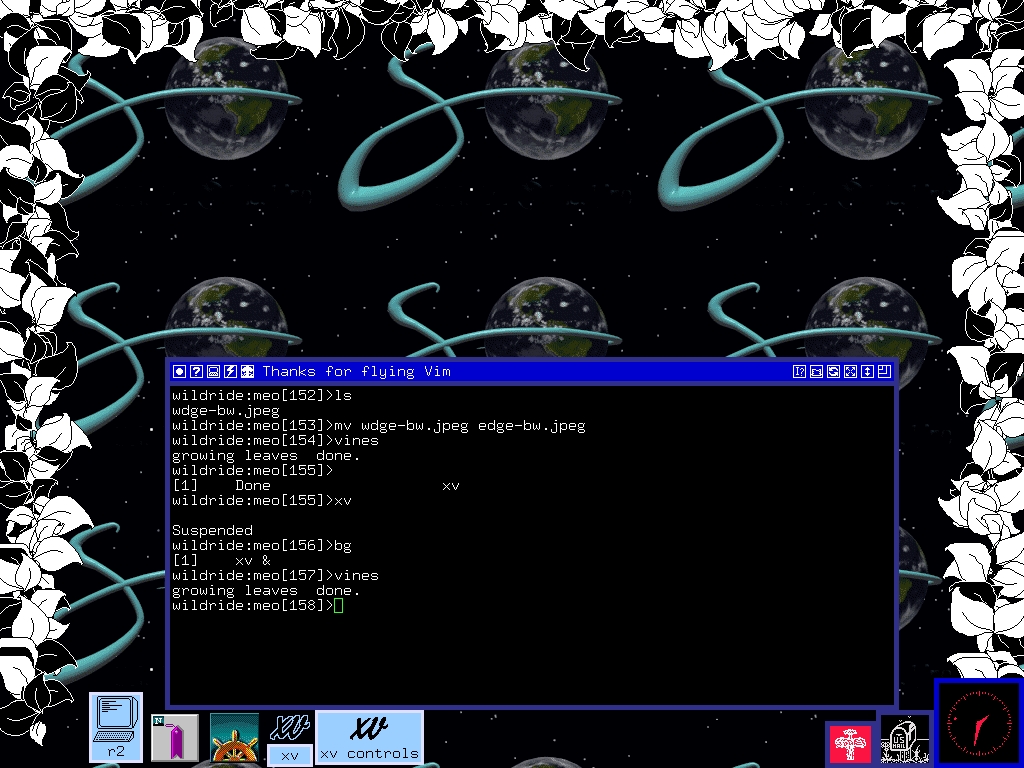1024x768 pixels.
Task: Click the 'I?' info button in titlebar
Action: (x=799, y=372)
